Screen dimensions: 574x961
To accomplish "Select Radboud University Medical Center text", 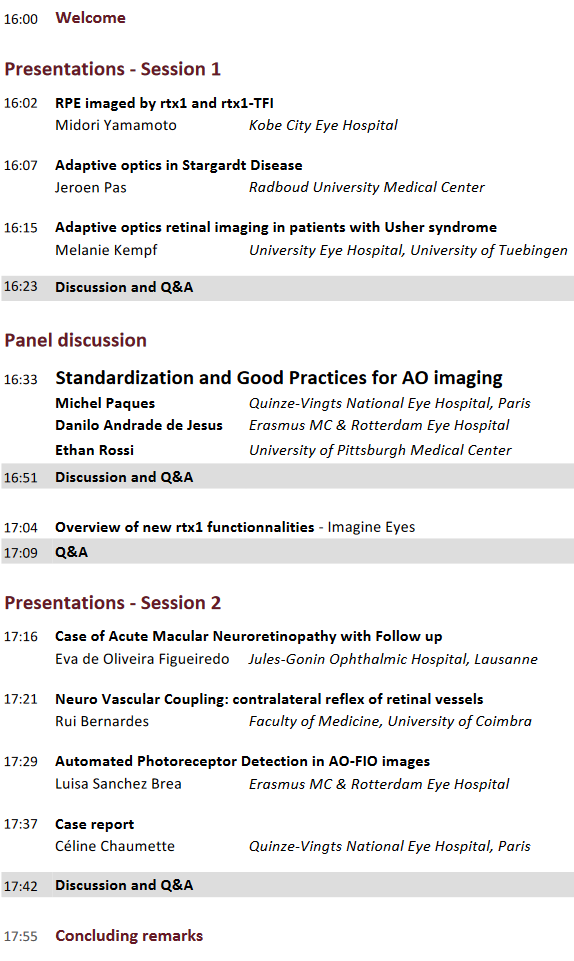I will [366, 187].
